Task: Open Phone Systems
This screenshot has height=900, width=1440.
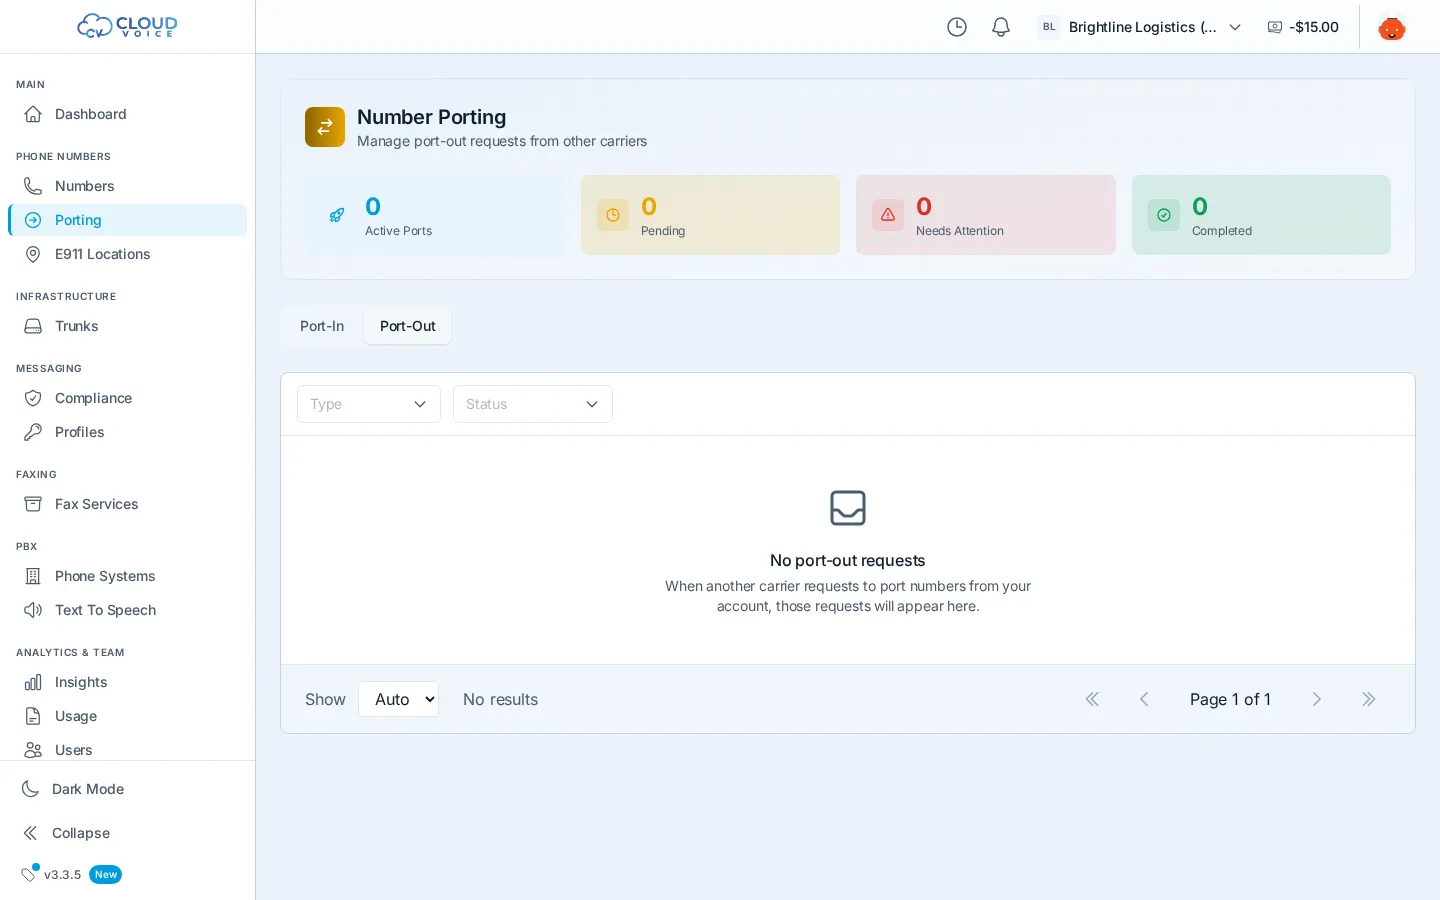Action: (127, 576)
